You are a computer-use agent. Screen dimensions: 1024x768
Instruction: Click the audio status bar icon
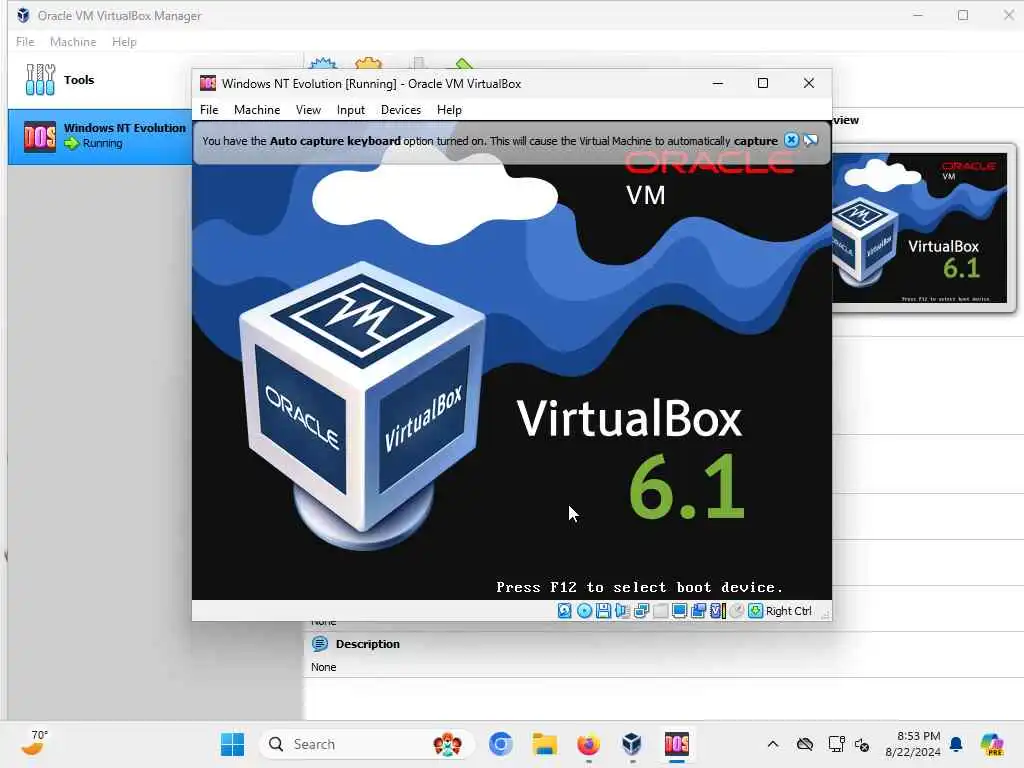click(622, 611)
